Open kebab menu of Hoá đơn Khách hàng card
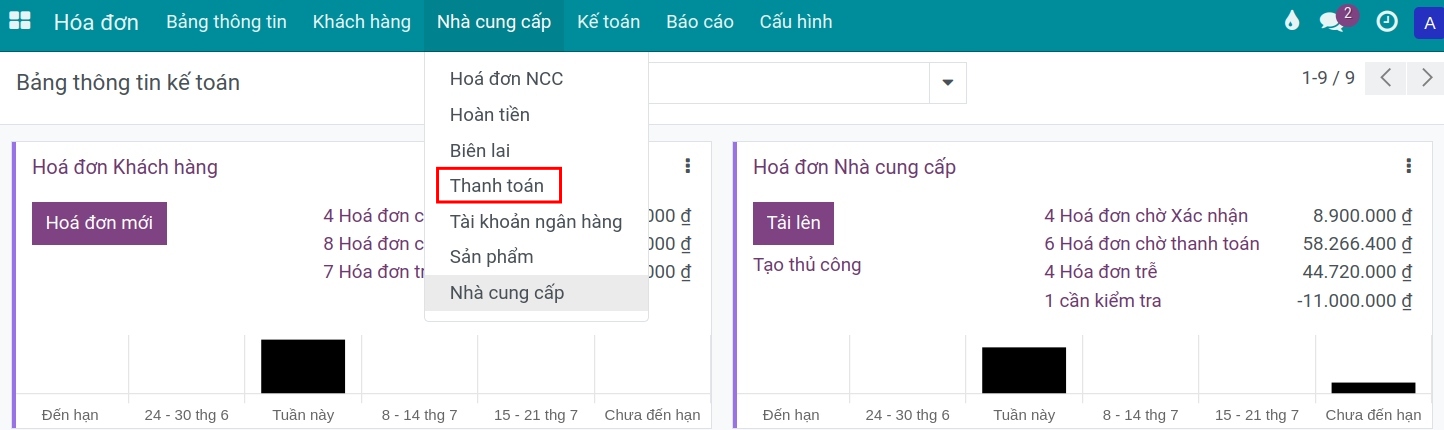1444x430 pixels. (687, 166)
